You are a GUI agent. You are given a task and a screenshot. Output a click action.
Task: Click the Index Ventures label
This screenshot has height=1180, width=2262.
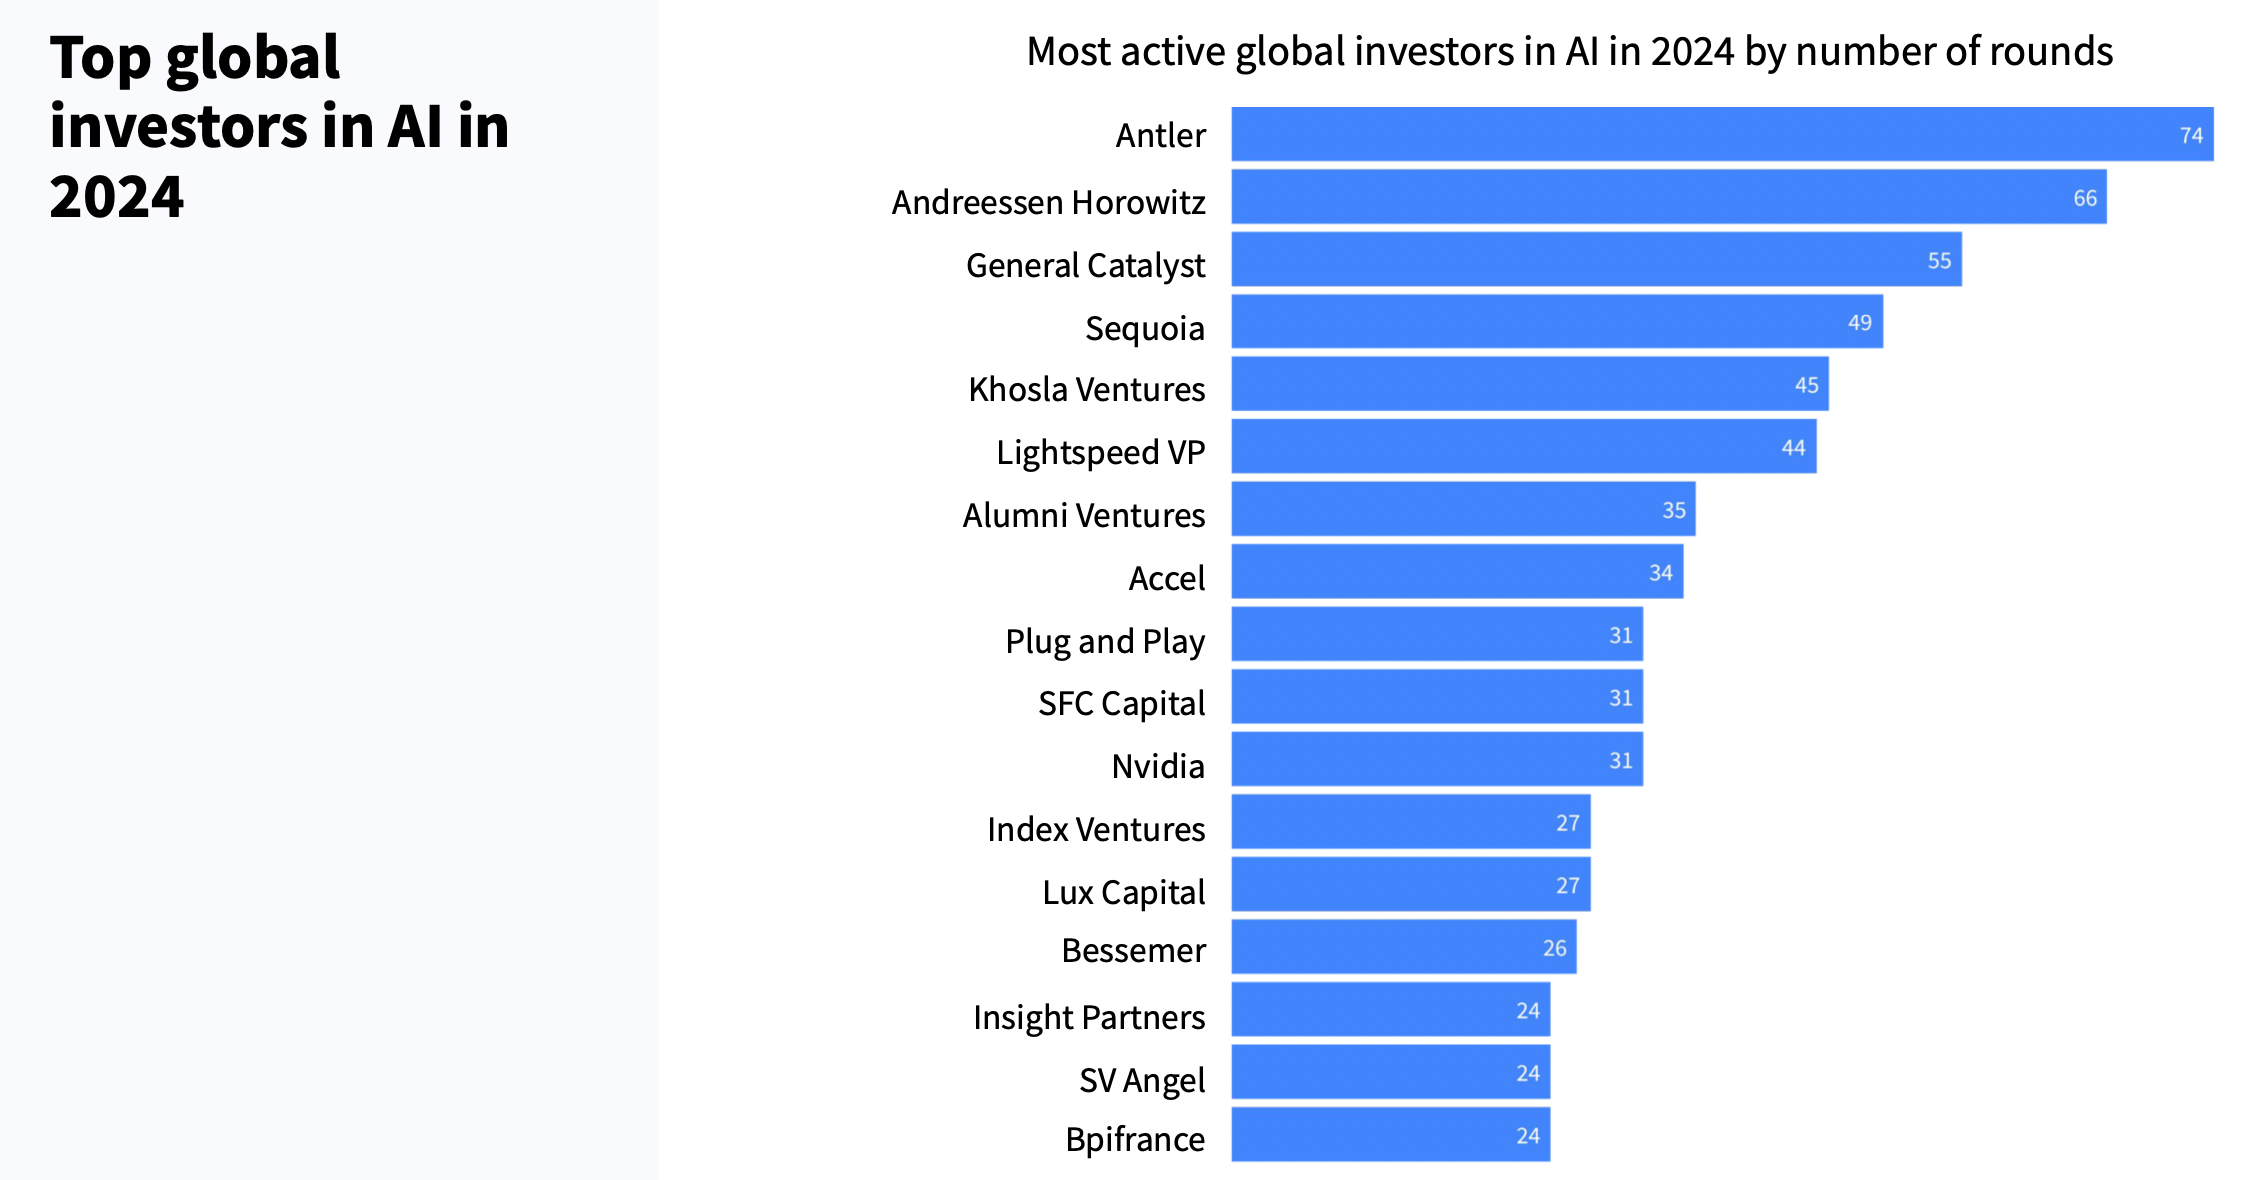click(1095, 829)
